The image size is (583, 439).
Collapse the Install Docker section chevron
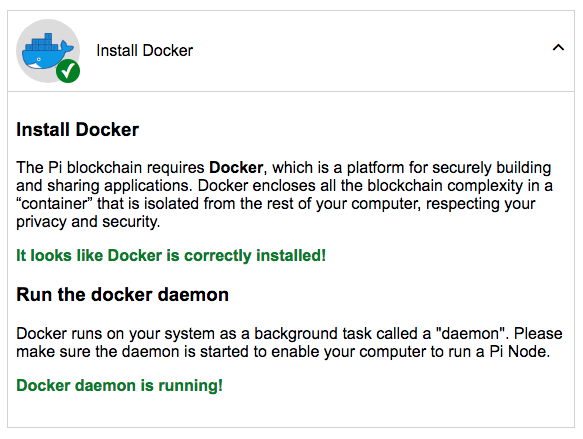click(x=558, y=48)
